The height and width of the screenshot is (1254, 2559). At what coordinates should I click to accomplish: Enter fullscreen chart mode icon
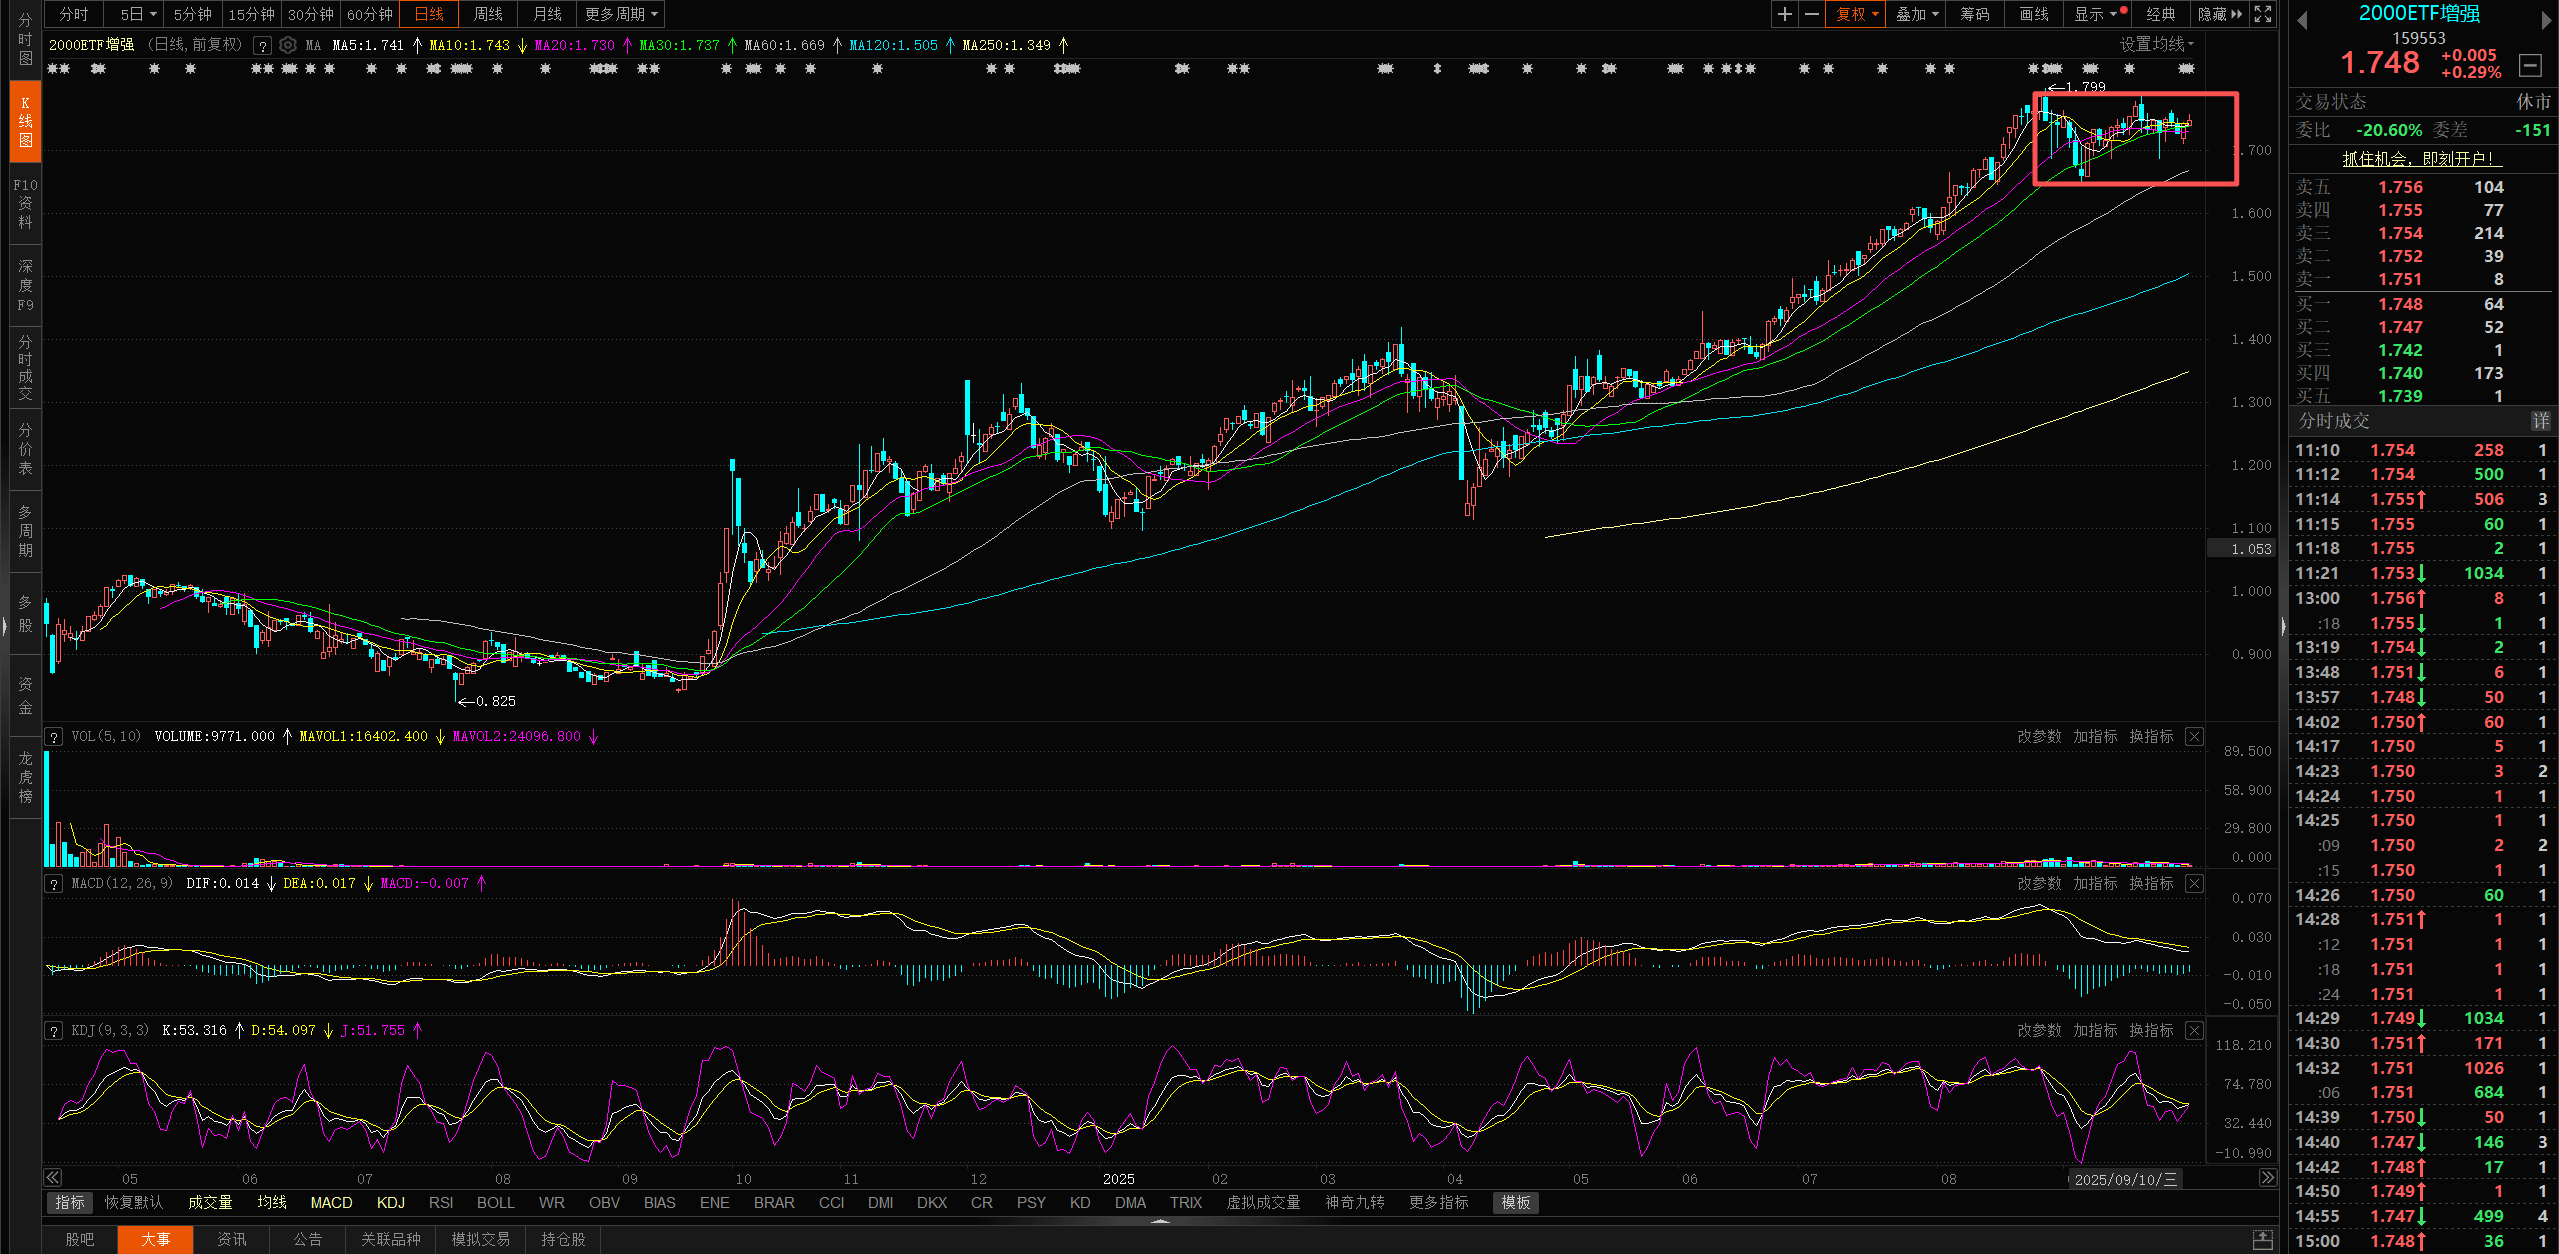2263,14
